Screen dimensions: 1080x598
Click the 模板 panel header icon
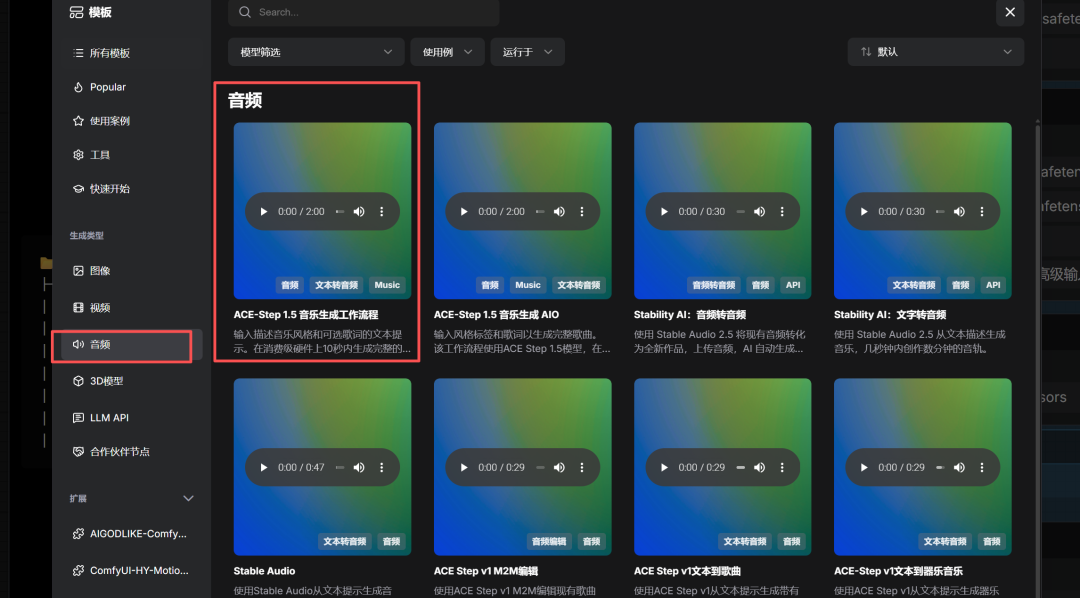[76, 12]
